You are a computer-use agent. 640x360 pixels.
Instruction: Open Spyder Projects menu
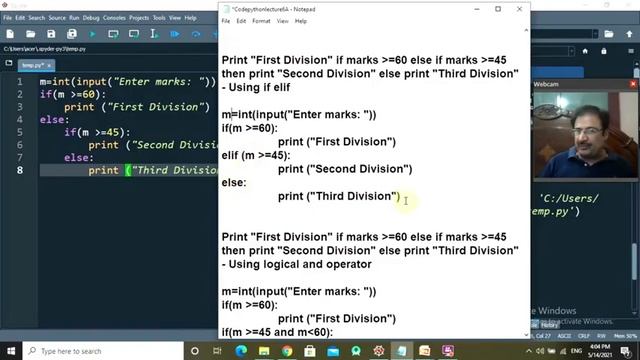[139, 18]
